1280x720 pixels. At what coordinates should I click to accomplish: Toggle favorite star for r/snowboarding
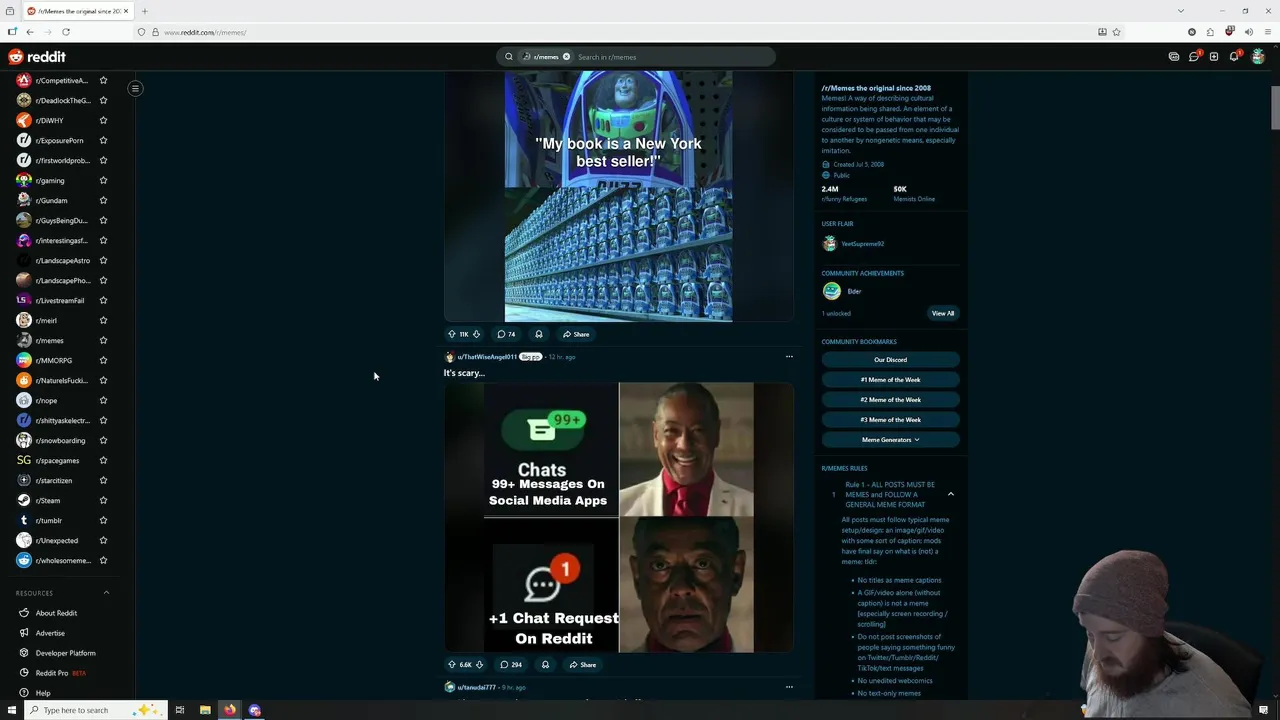tap(103, 440)
